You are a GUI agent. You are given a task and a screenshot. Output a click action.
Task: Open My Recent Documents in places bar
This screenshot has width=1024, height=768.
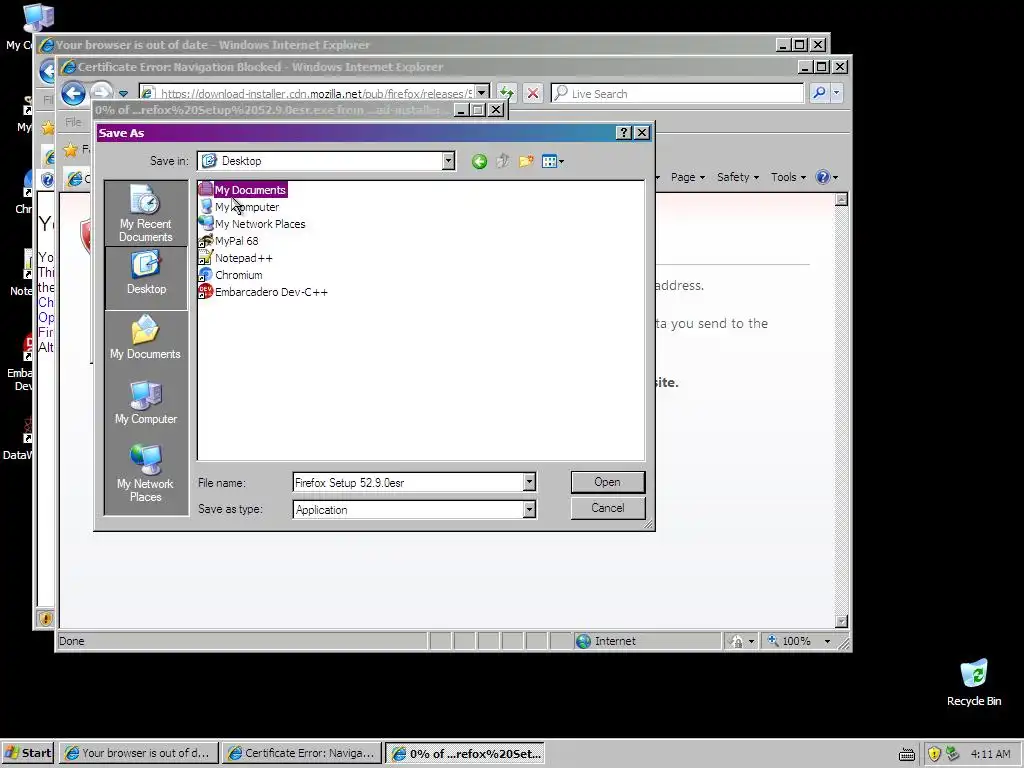point(146,214)
